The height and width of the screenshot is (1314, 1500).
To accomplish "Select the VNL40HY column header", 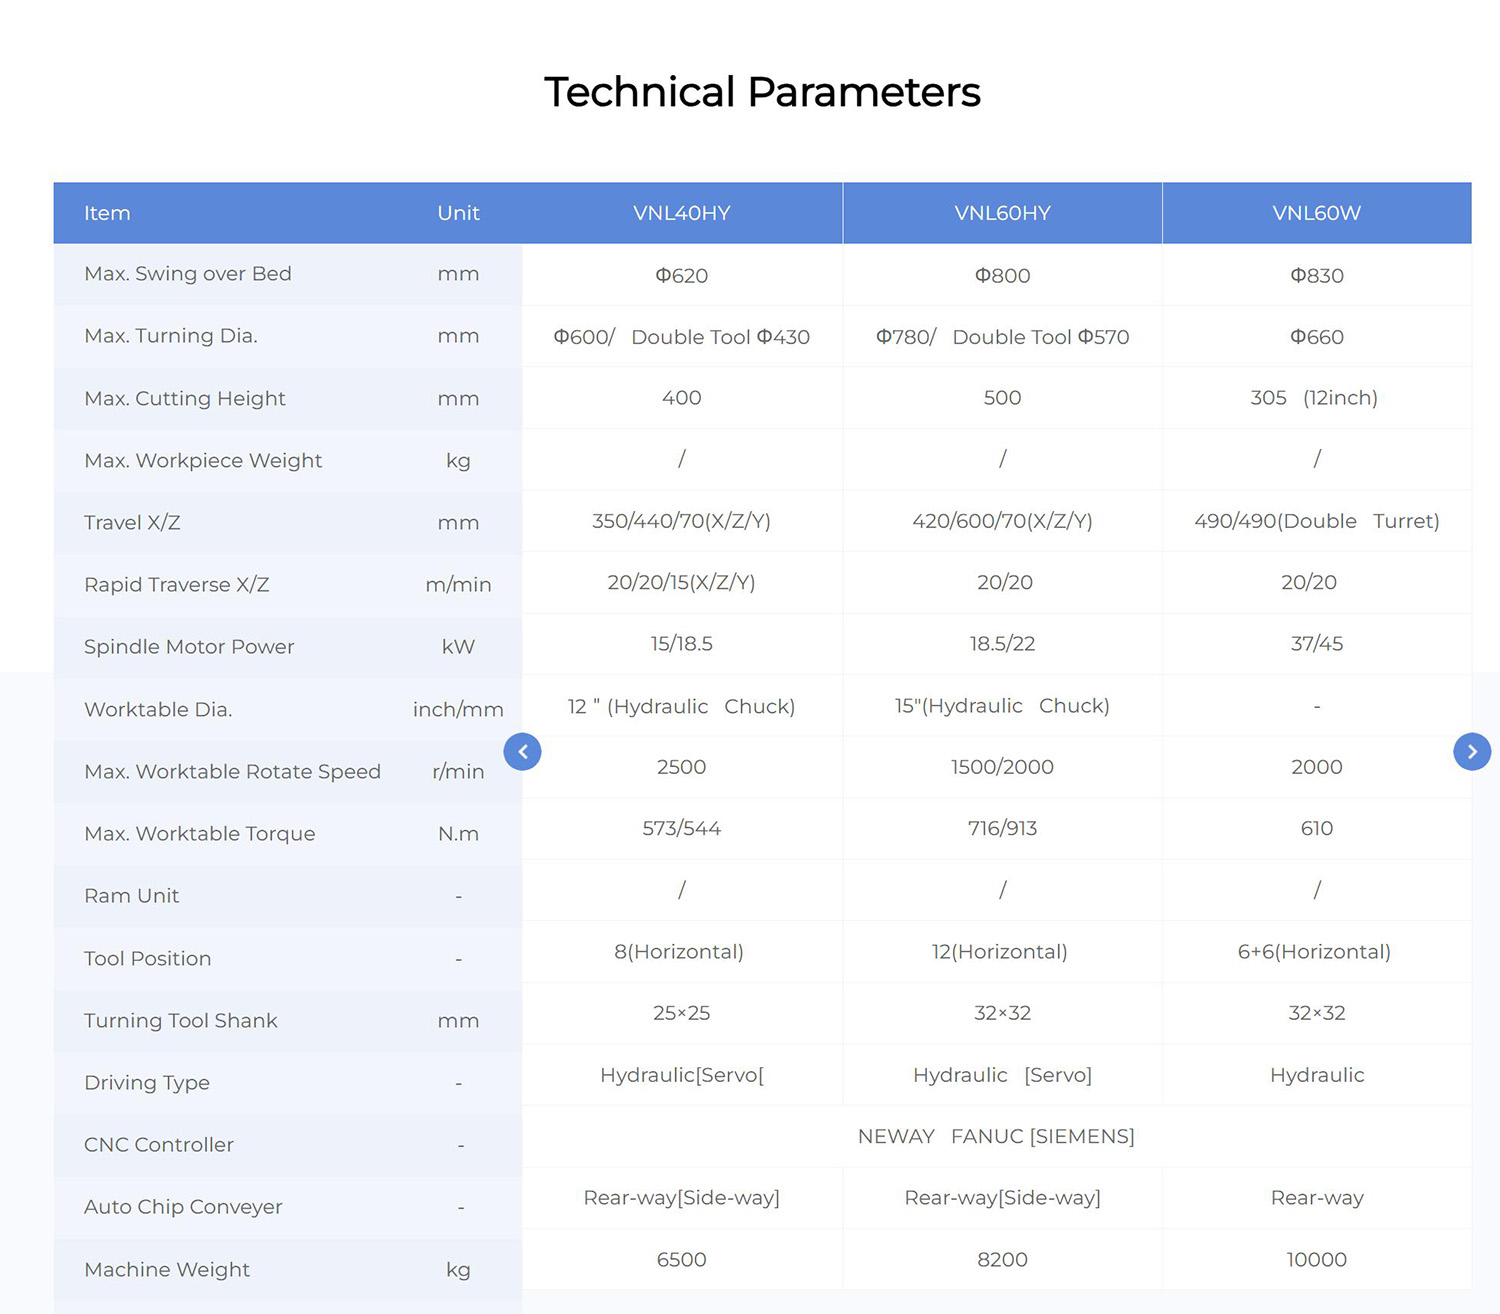I will [x=682, y=213].
